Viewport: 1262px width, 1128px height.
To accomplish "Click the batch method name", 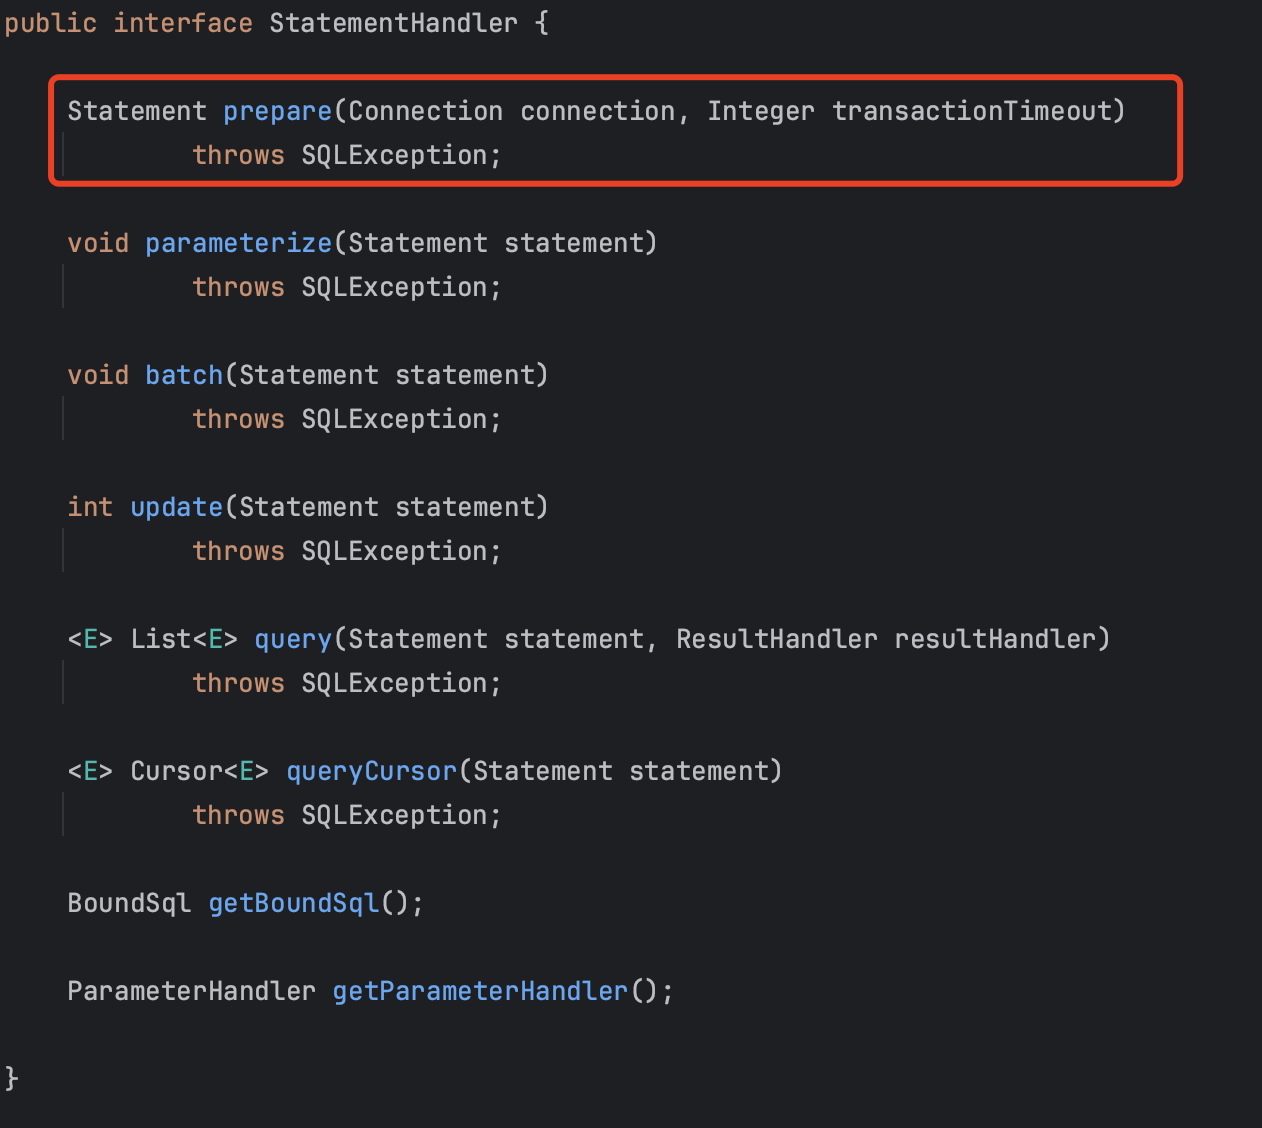I will [185, 375].
